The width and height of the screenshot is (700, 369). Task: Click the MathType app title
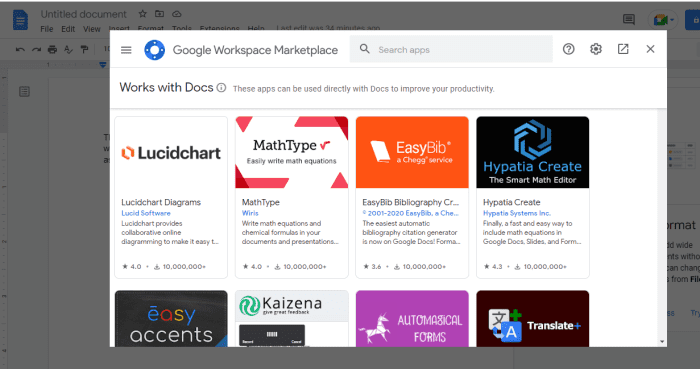[x=261, y=202]
